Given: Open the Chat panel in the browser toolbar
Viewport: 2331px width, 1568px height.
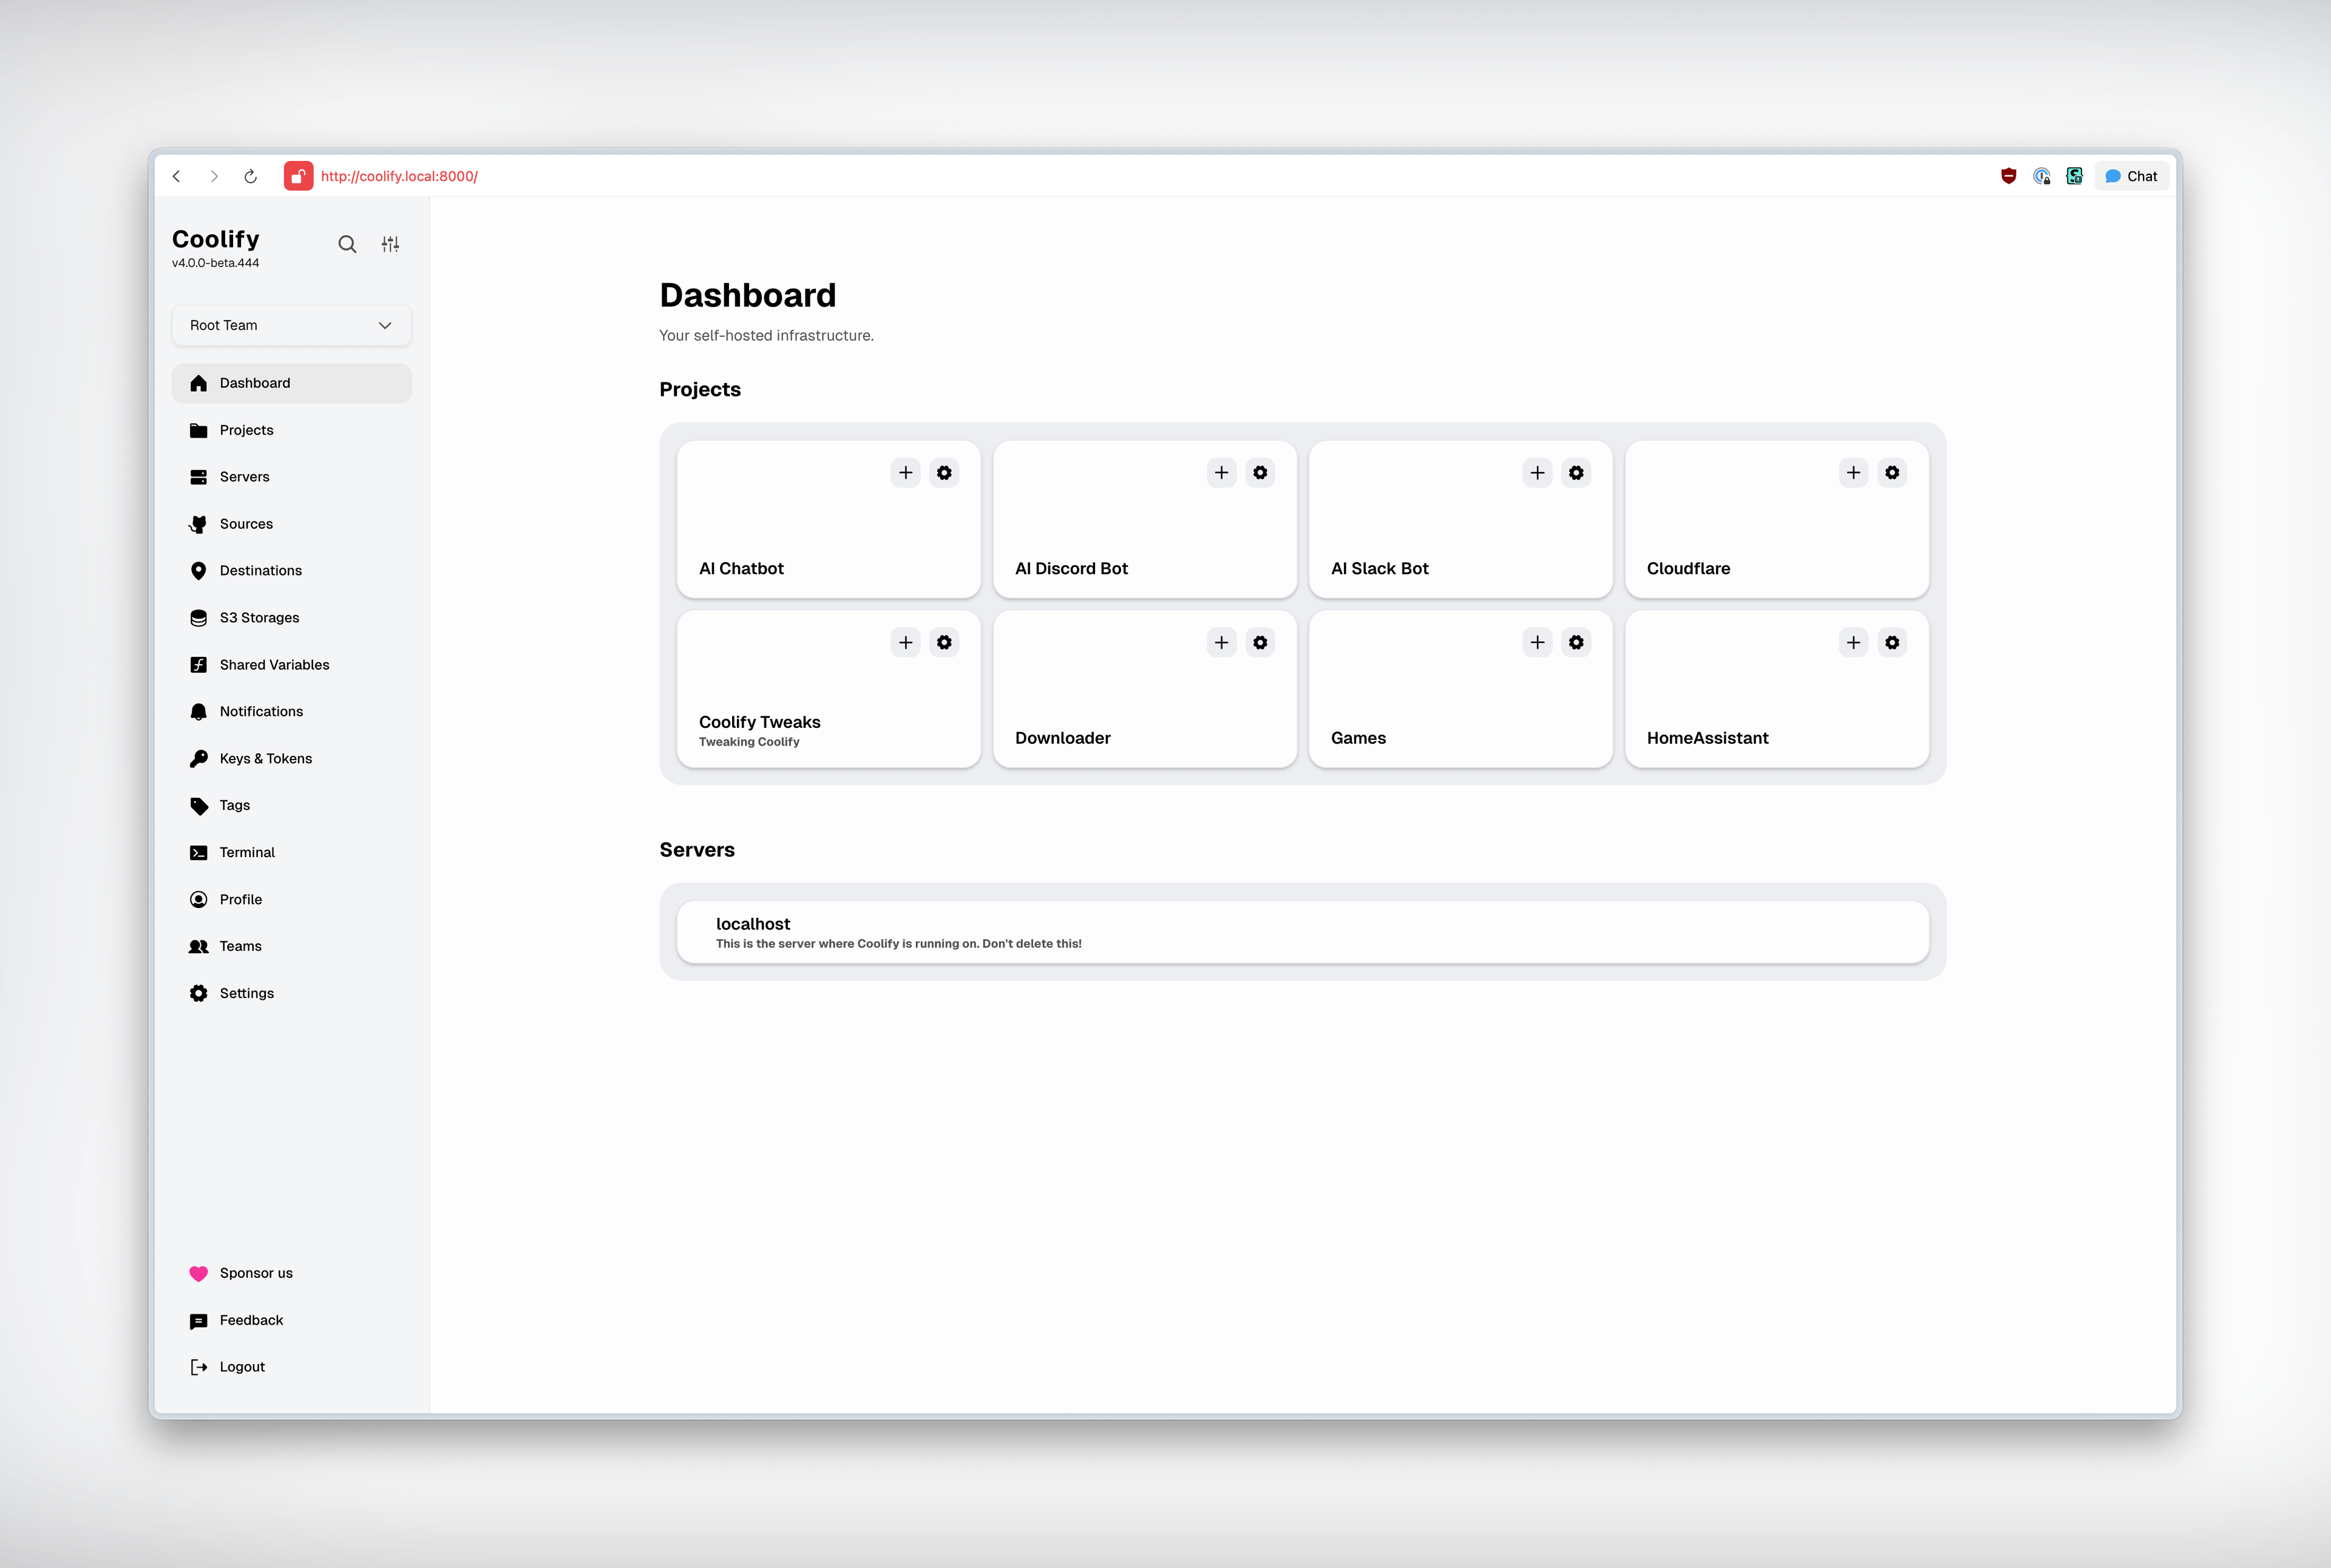Looking at the screenshot, I should pos(2131,176).
